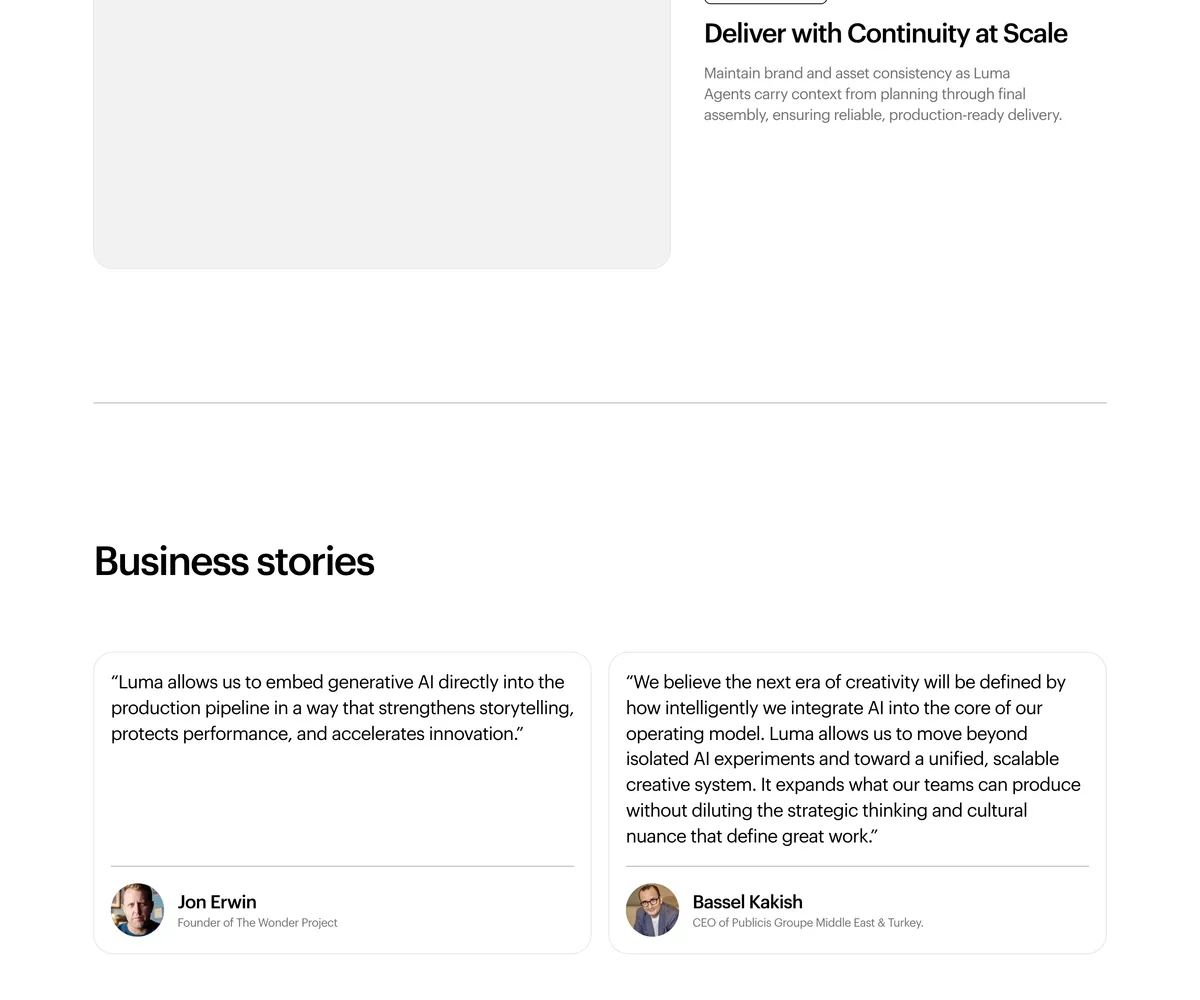Click the Business stories section title

(234, 561)
